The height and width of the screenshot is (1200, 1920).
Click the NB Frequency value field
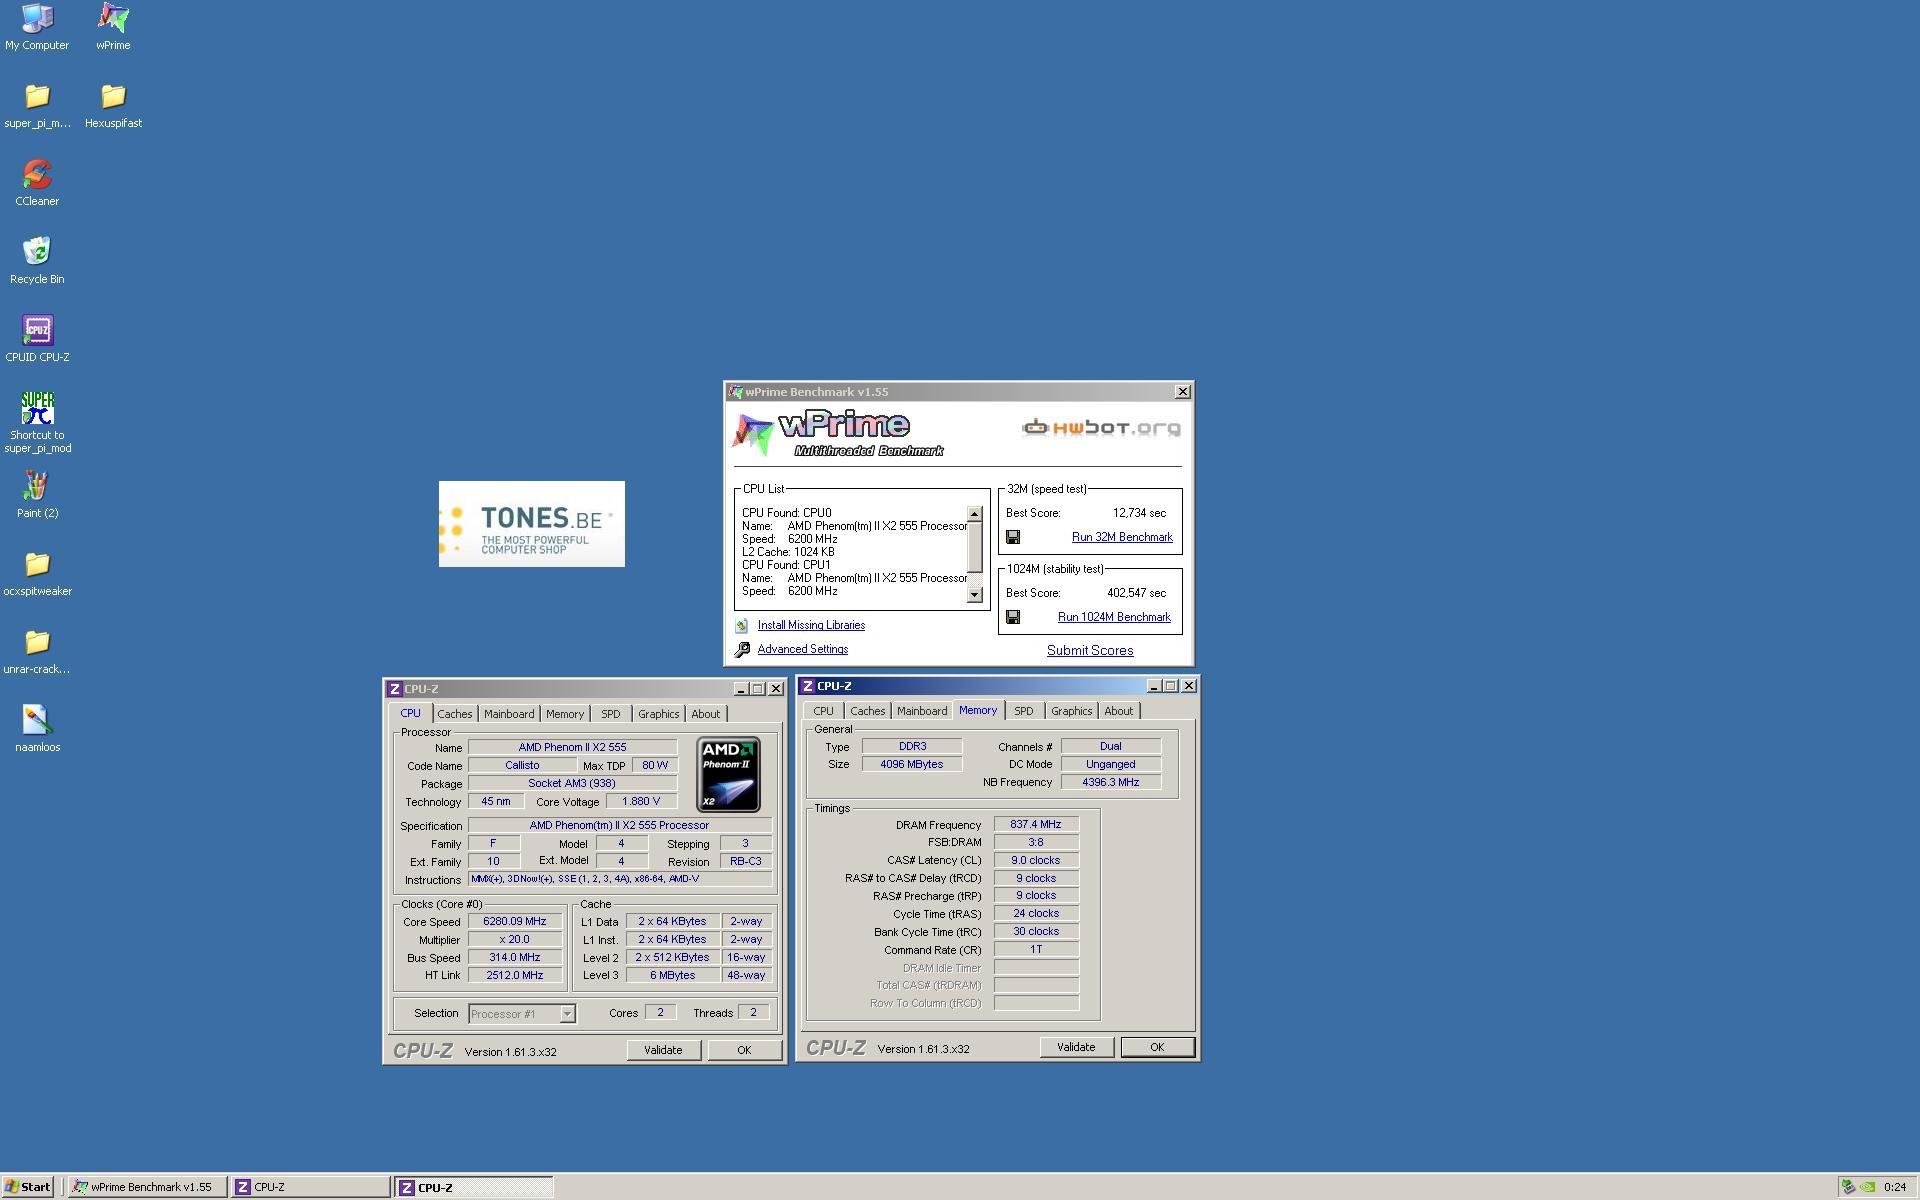pos(1111,783)
